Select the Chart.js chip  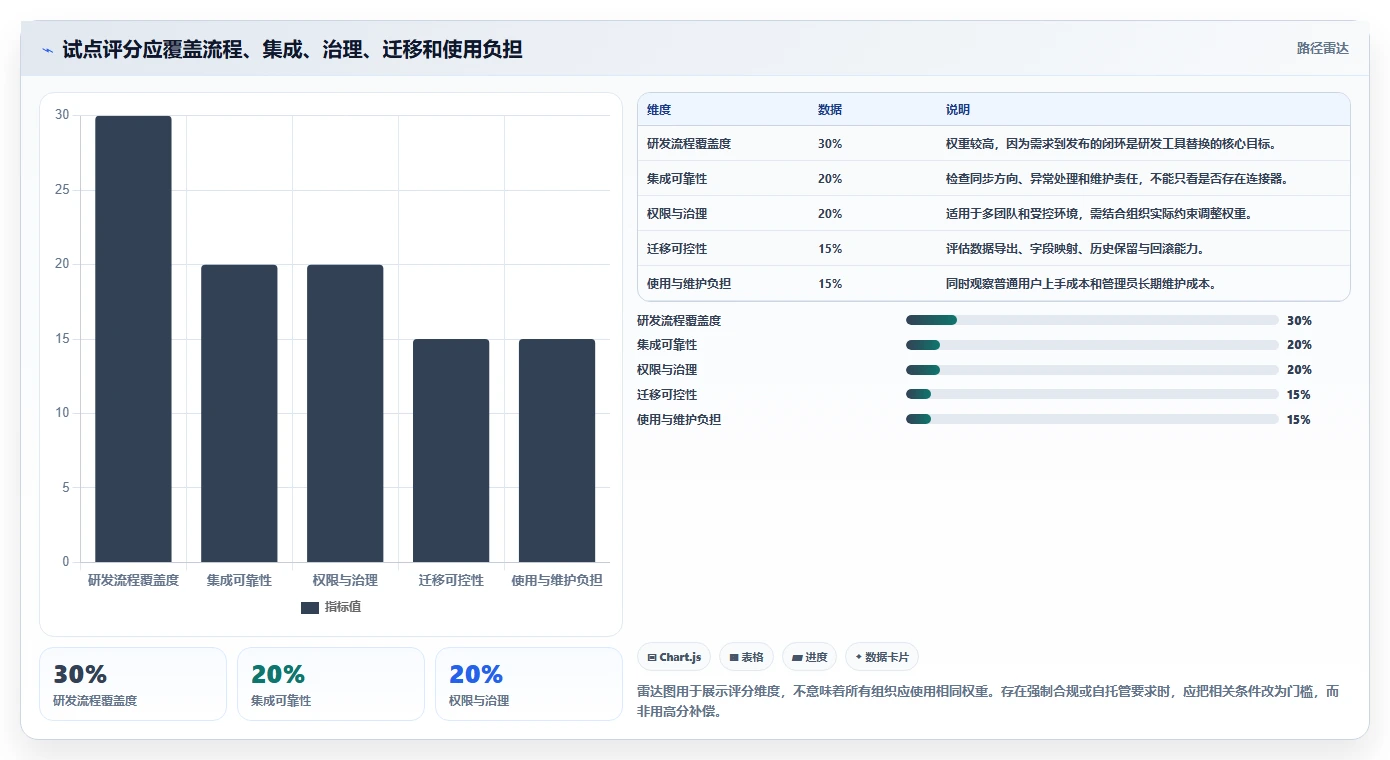point(674,657)
